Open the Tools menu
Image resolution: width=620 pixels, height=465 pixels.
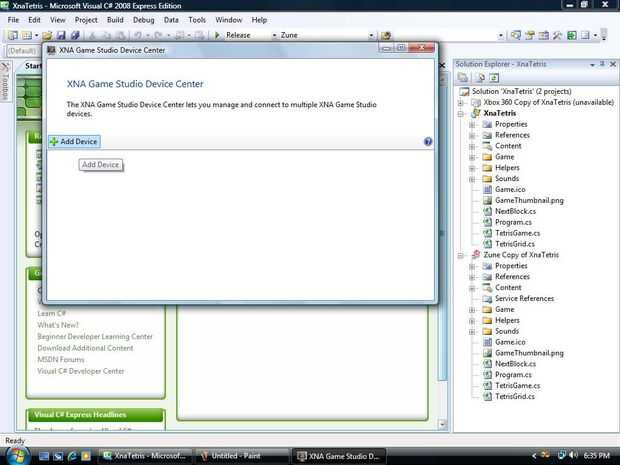[197, 20]
